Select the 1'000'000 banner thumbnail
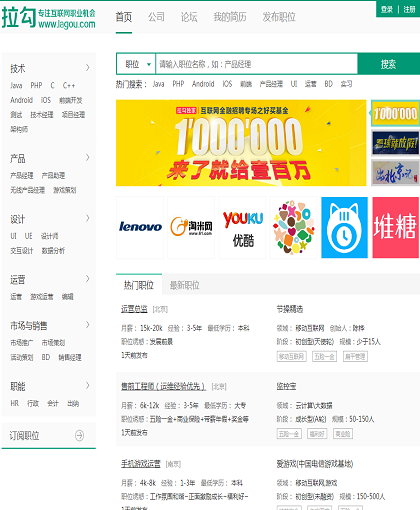 395,113
